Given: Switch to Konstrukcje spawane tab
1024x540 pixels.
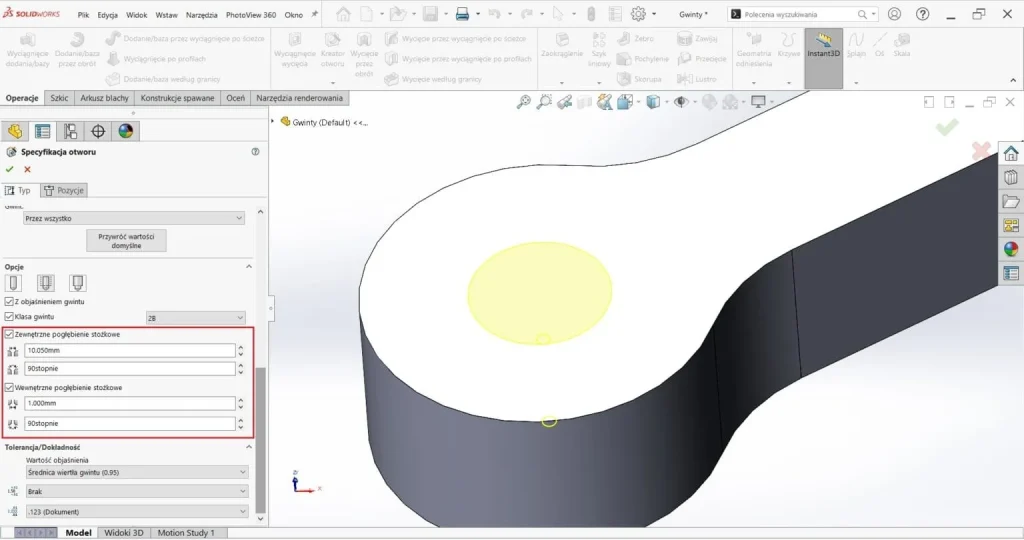Looking at the screenshot, I should coord(177,98).
